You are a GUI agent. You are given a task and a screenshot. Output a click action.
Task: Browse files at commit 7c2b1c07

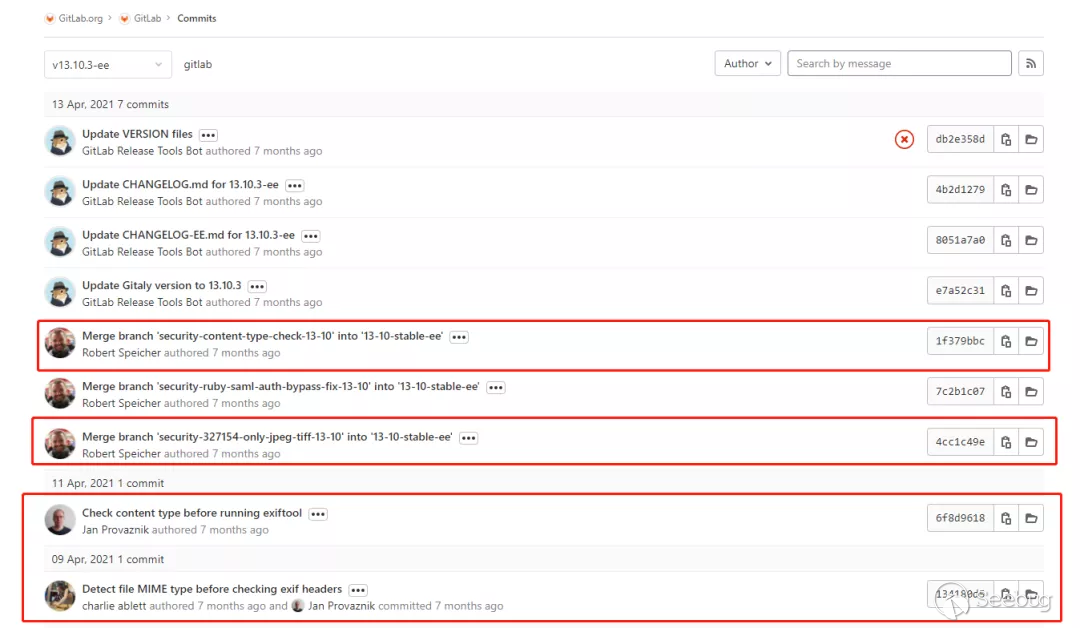point(1031,391)
